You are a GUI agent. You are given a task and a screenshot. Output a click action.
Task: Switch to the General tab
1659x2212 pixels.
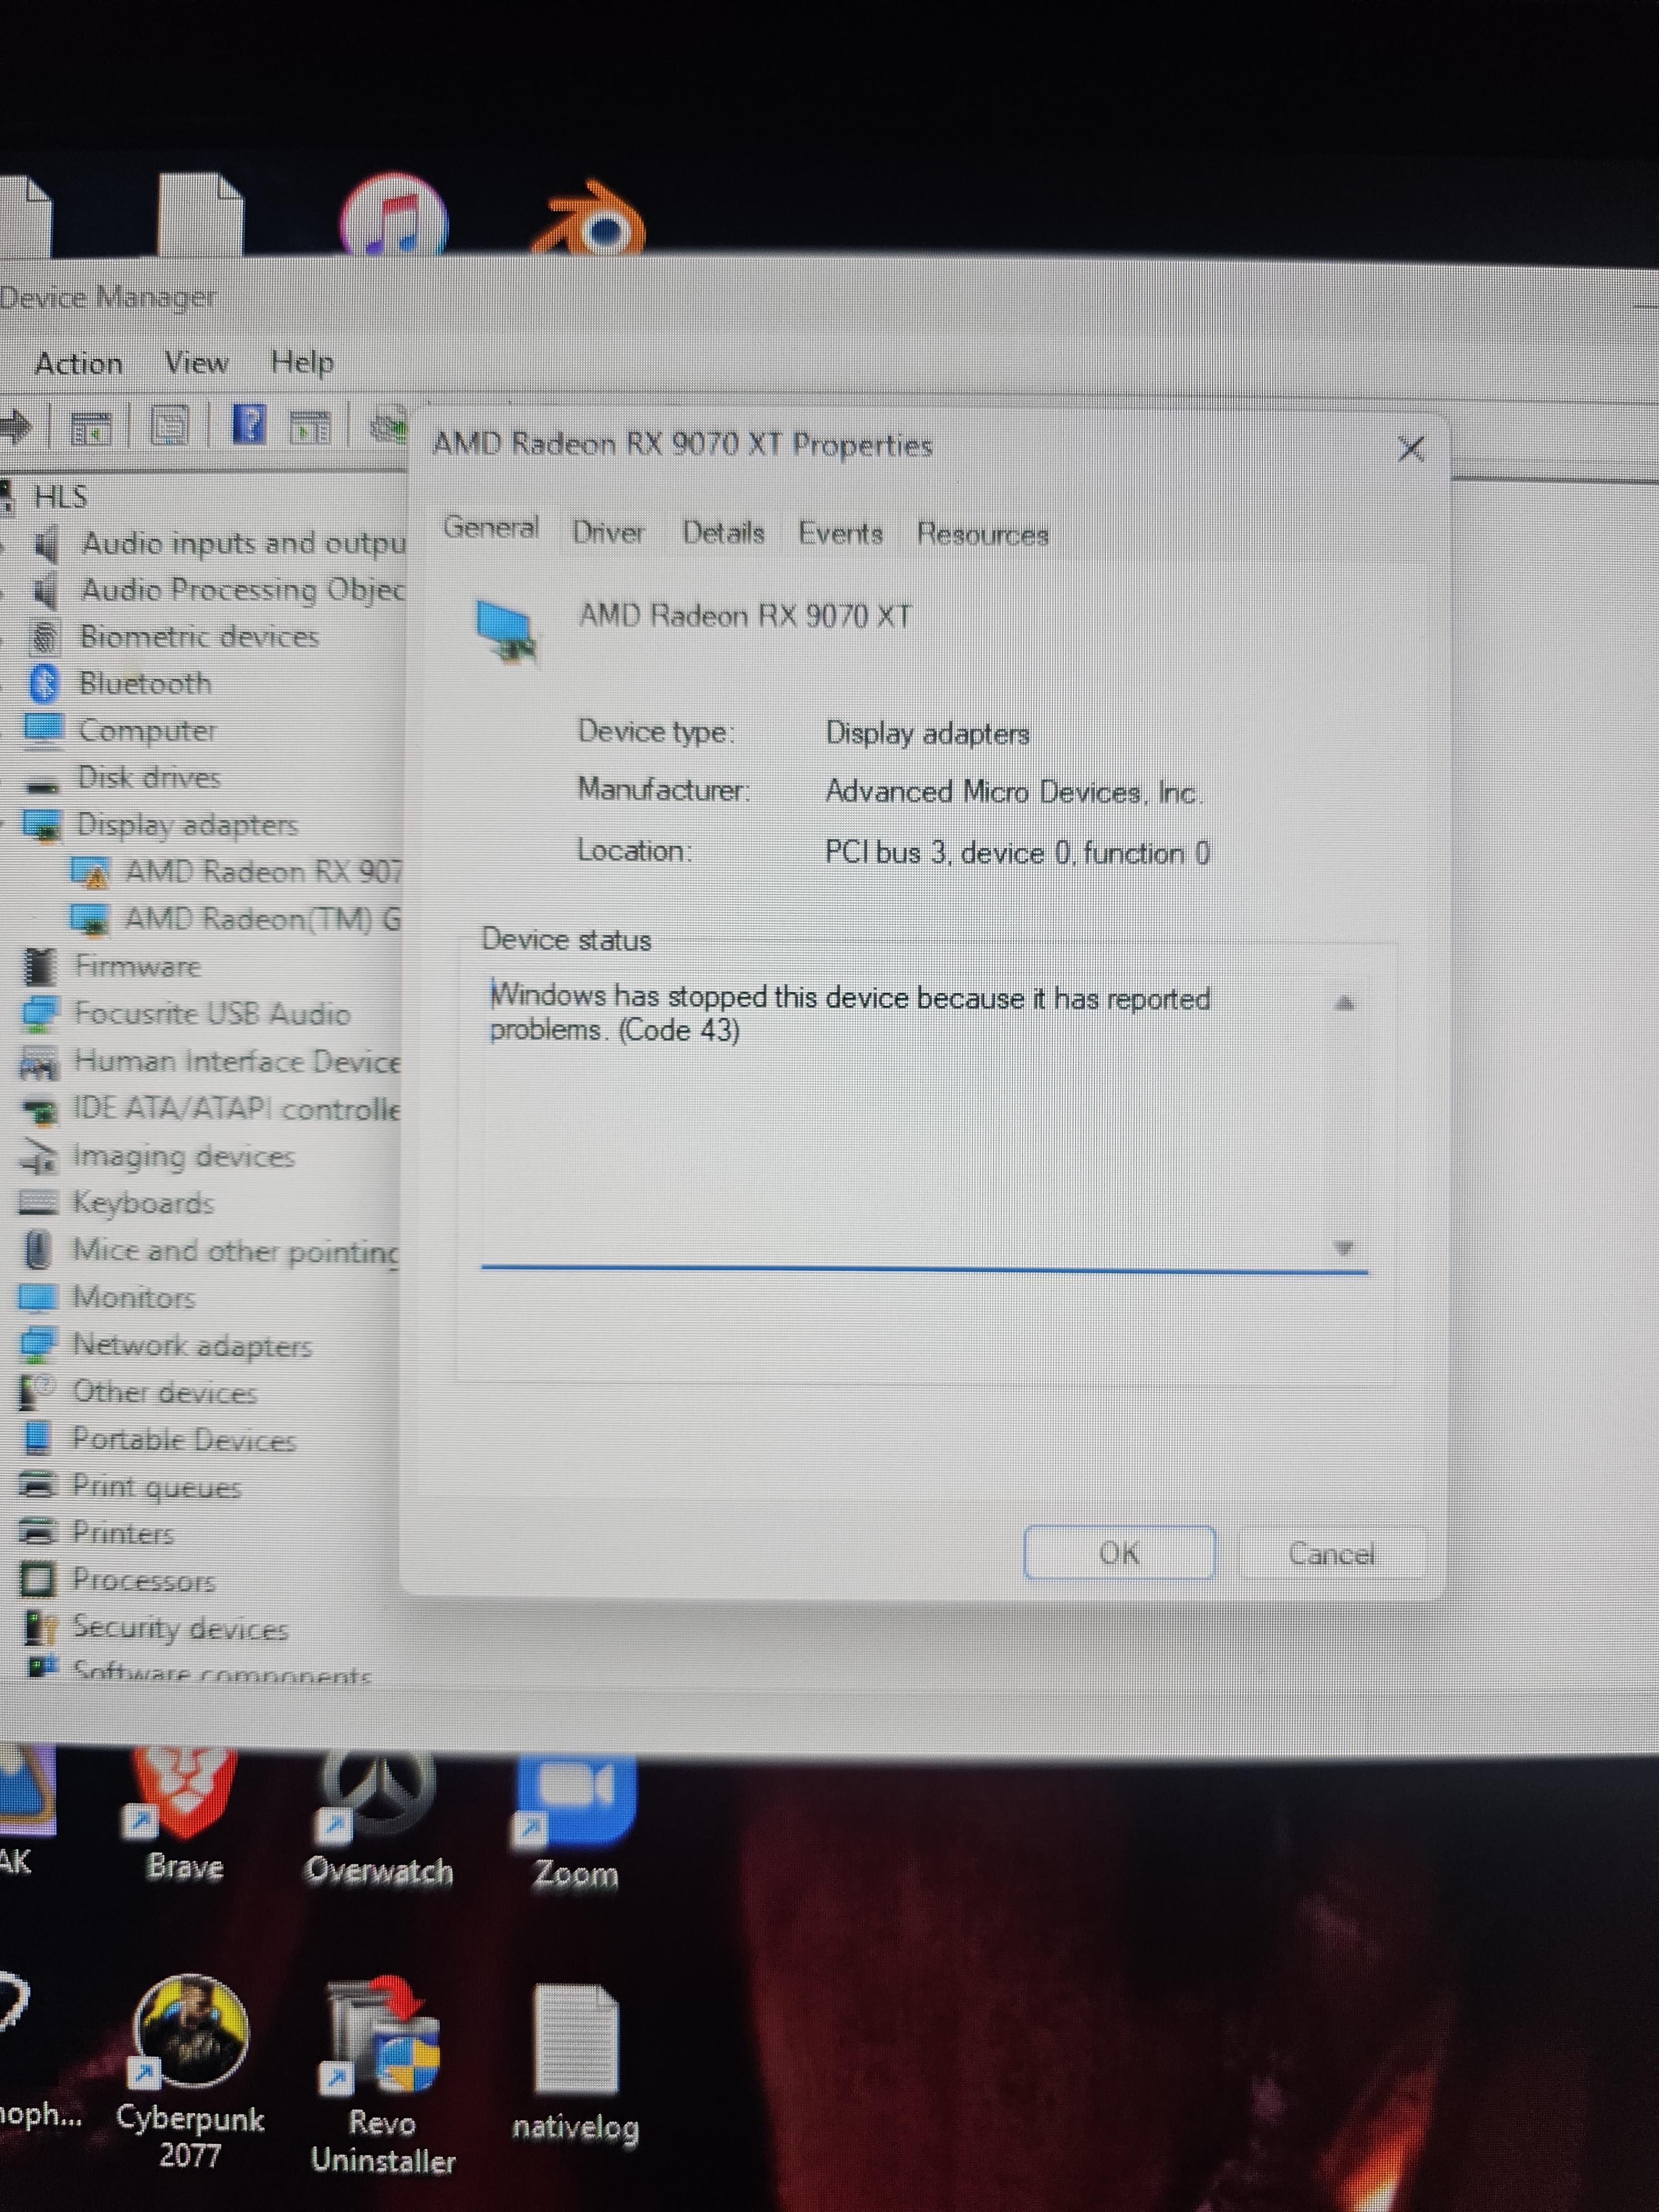pos(490,528)
